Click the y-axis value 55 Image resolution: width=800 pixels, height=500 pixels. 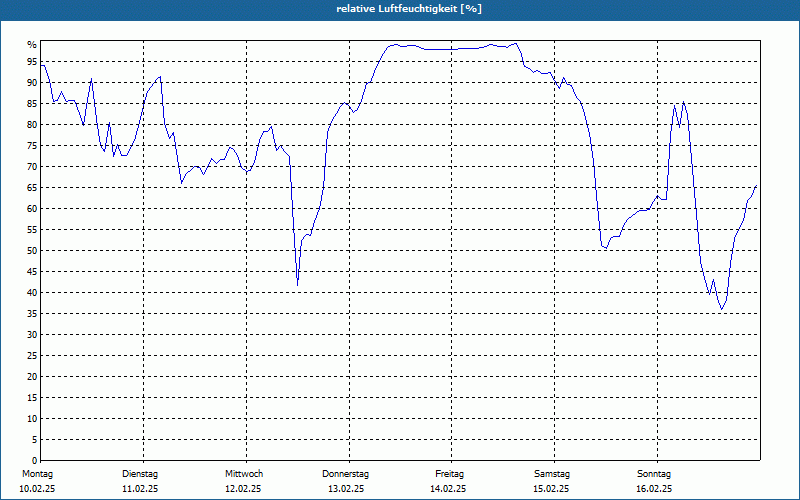32,230
